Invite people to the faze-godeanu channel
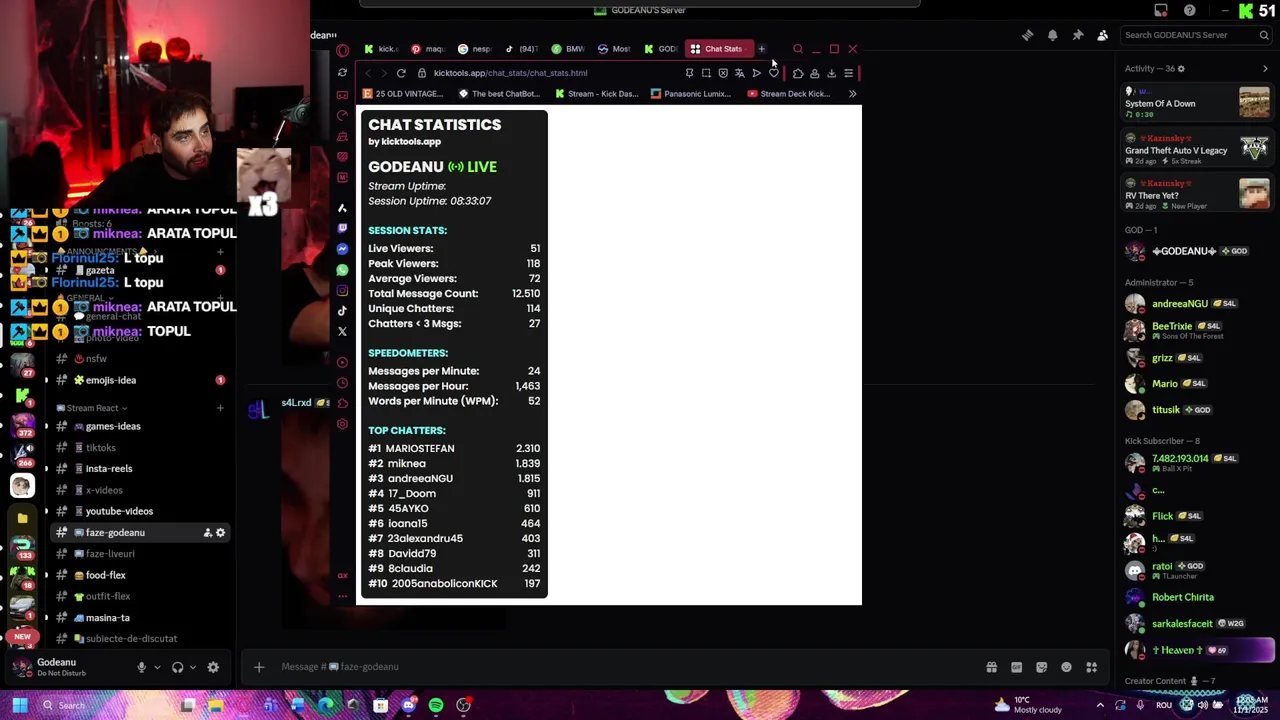 [x=207, y=533]
